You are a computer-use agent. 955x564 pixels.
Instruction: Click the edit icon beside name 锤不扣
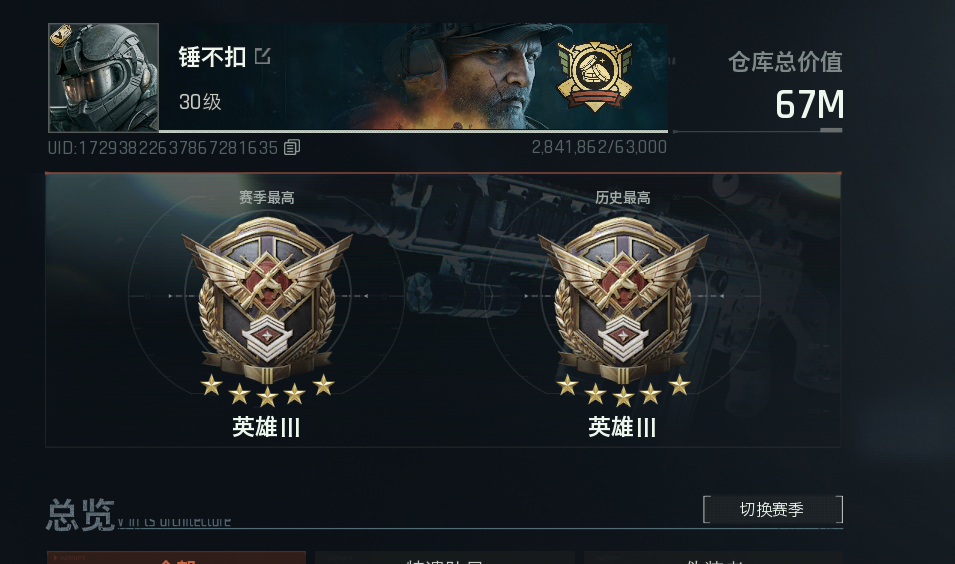[263, 56]
